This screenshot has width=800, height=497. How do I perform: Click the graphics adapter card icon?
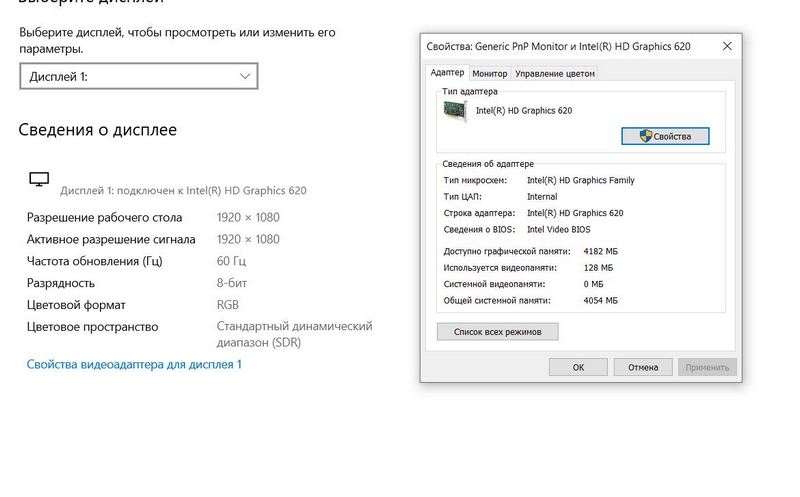pyautogui.click(x=457, y=110)
